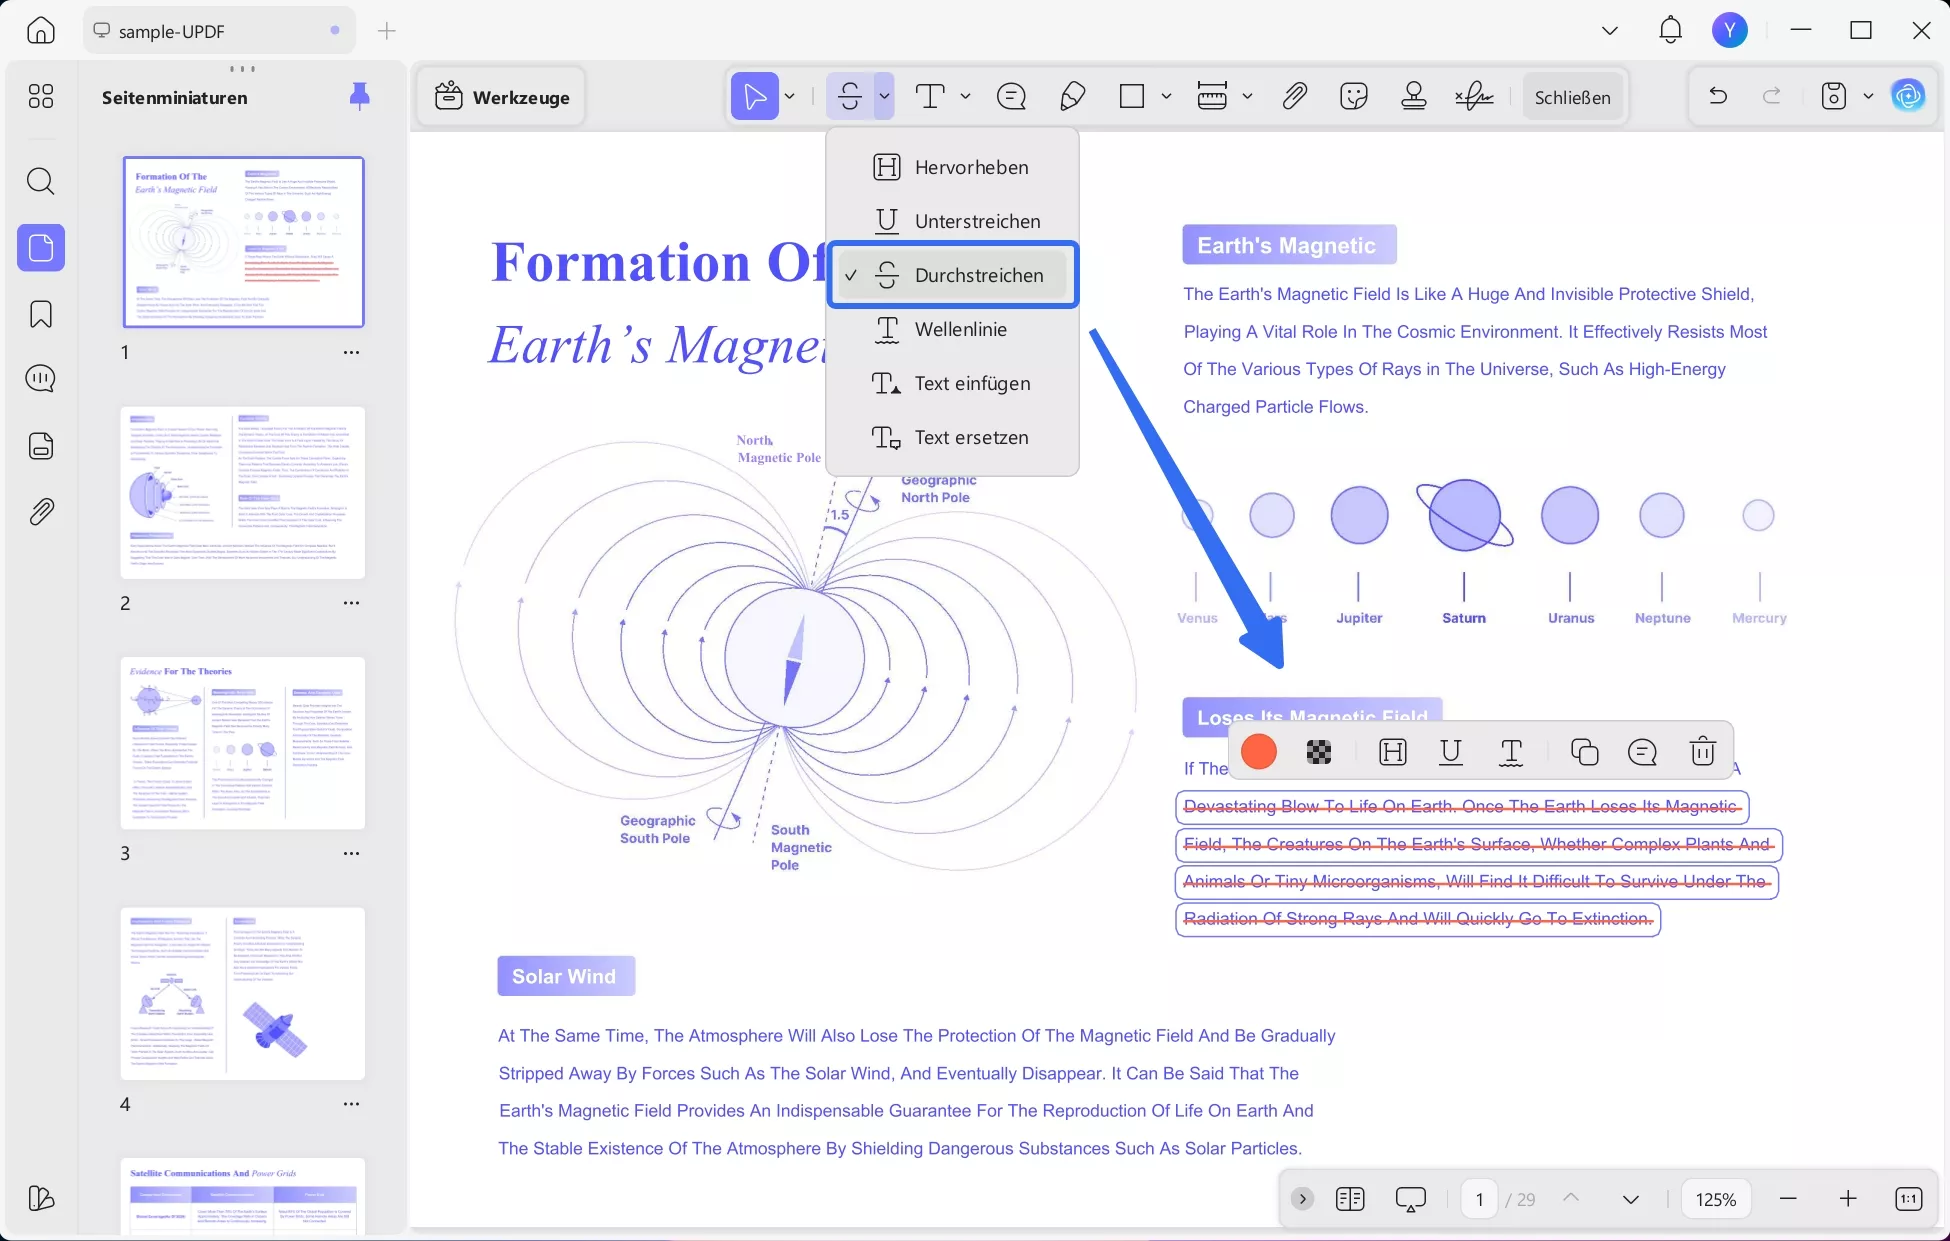Image resolution: width=1950 pixels, height=1241 pixels.
Task: Open bookmarks panel in left sidebar
Action: pos(41,314)
